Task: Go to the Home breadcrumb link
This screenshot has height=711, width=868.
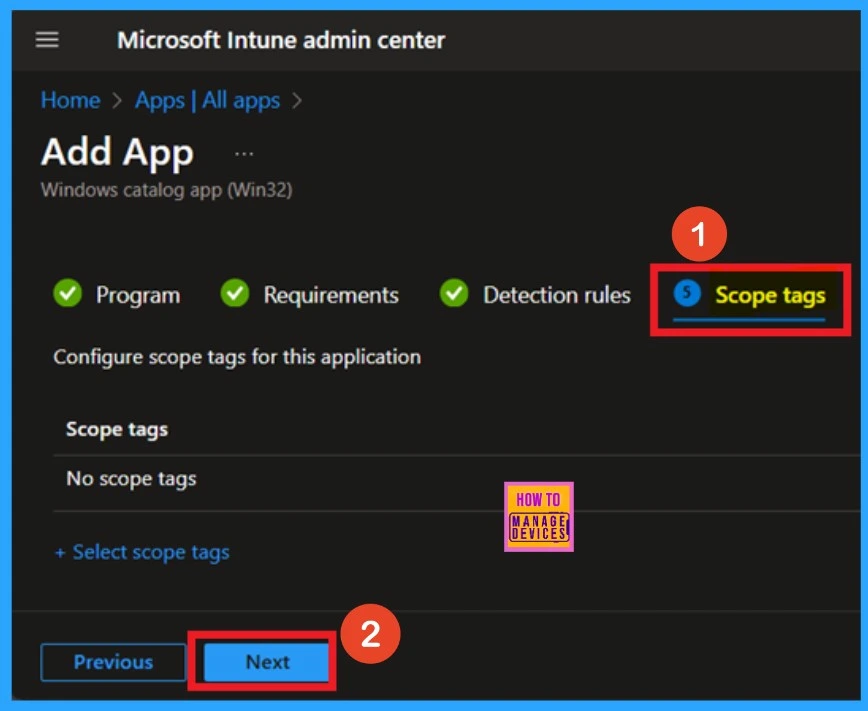Action: [x=70, y=101]
